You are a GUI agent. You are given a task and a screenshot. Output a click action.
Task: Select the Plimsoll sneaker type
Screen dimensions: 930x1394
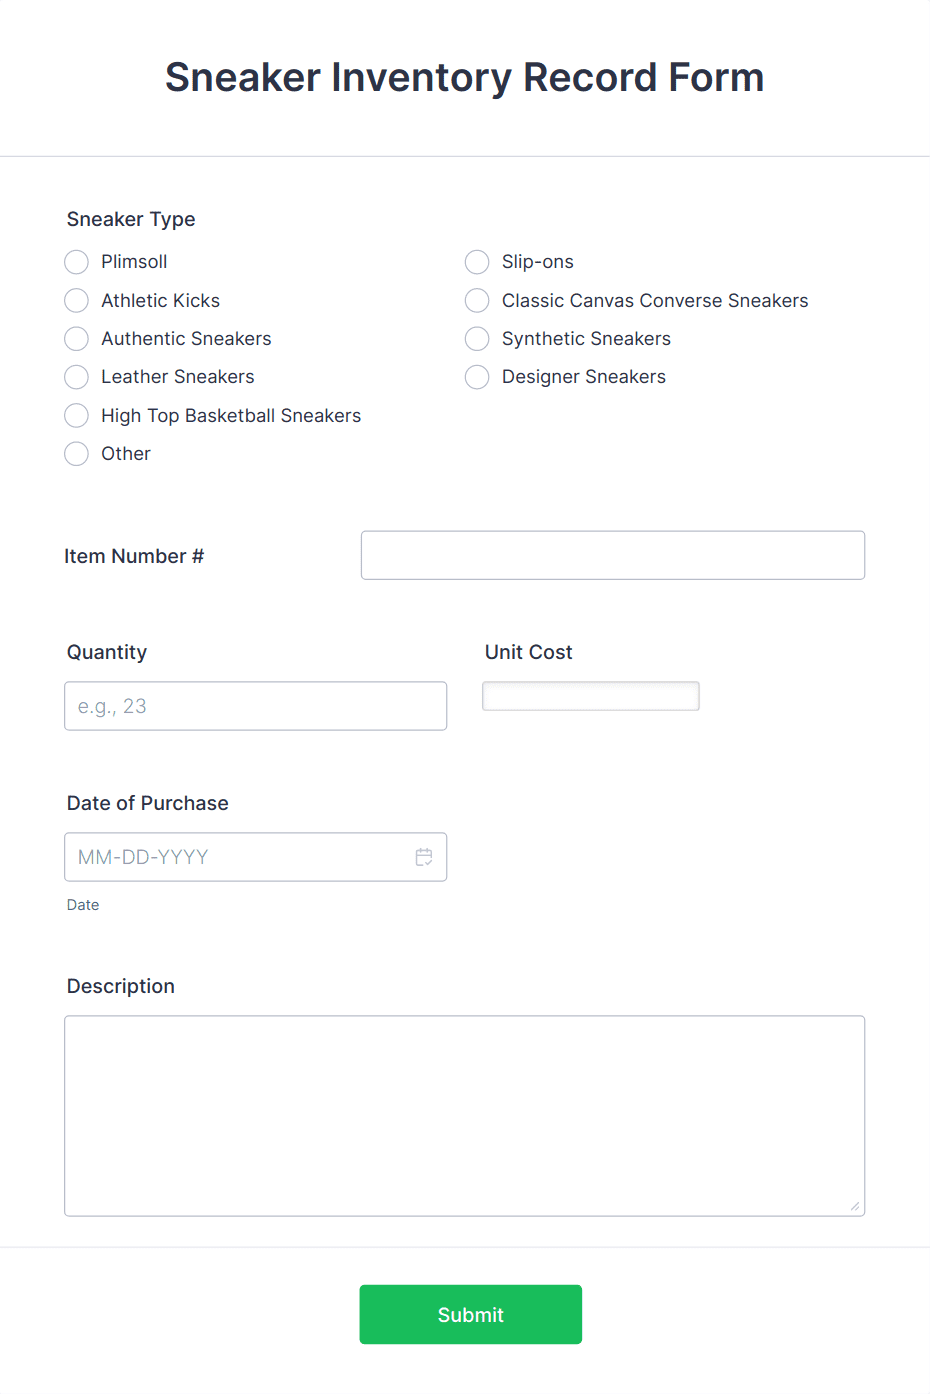(x=76, y=262)
